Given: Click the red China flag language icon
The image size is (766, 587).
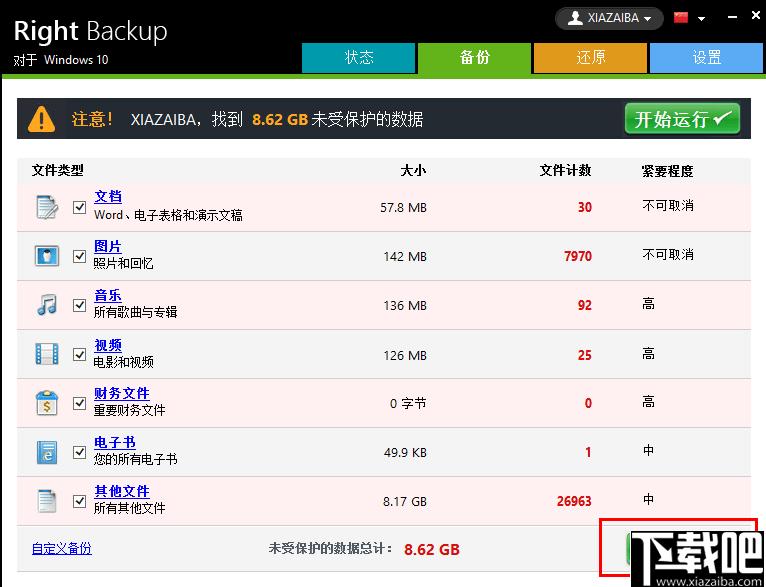Looking at the screenshot, I should (x=681, y=18).
